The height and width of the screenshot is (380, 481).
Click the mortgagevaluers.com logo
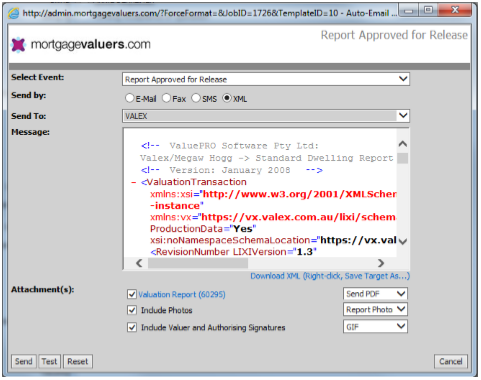(x=81, y=44)
